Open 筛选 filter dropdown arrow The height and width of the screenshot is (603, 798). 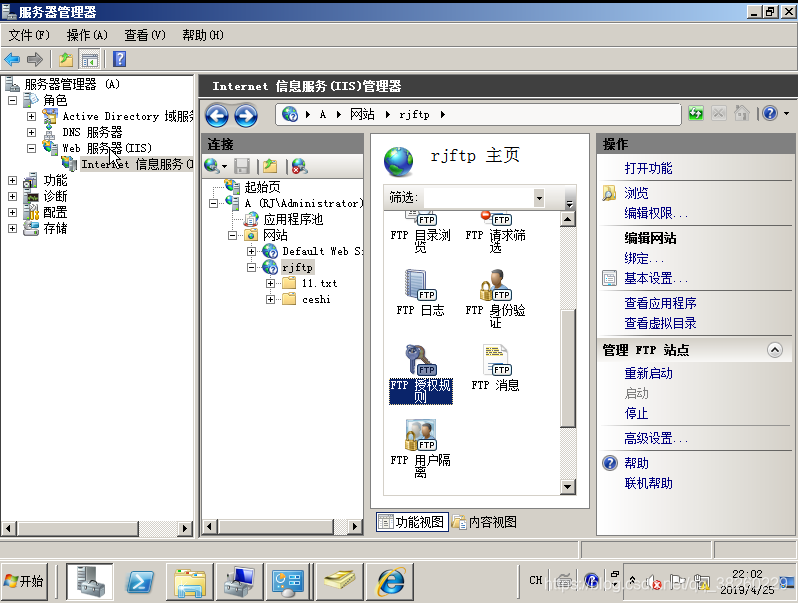coord(539,198)
